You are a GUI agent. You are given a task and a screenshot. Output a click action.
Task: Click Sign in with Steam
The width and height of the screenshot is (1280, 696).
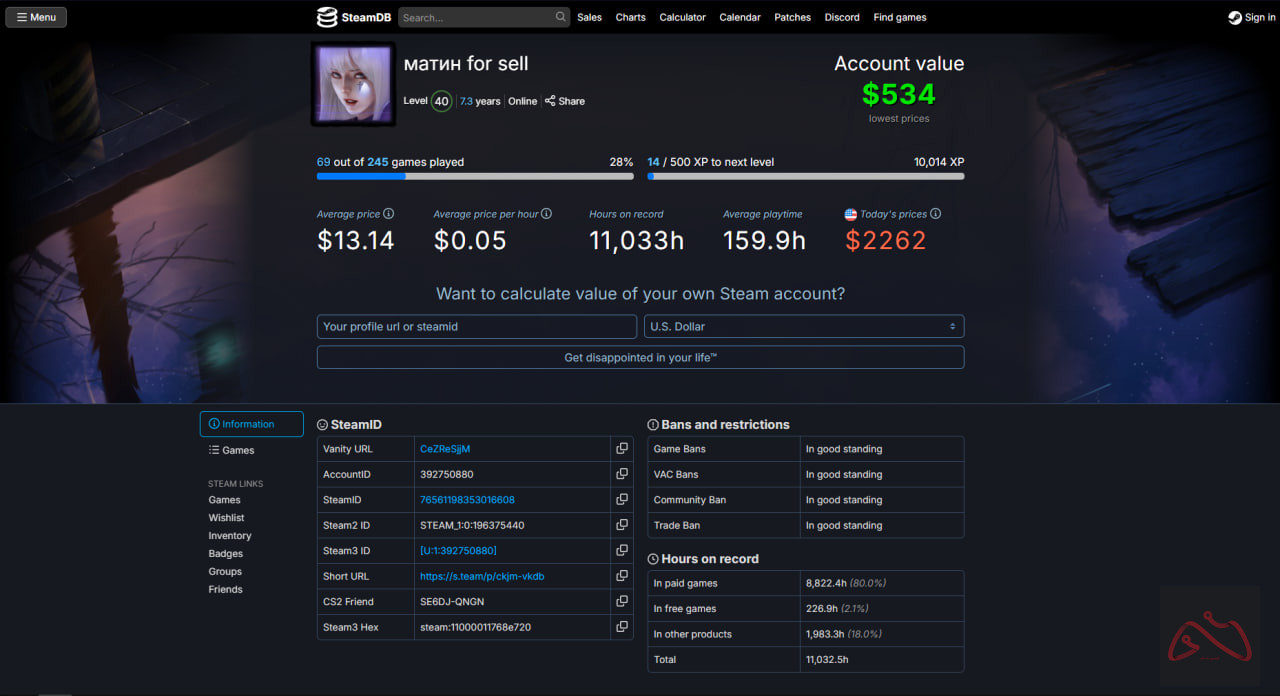tap(1251, 17)
